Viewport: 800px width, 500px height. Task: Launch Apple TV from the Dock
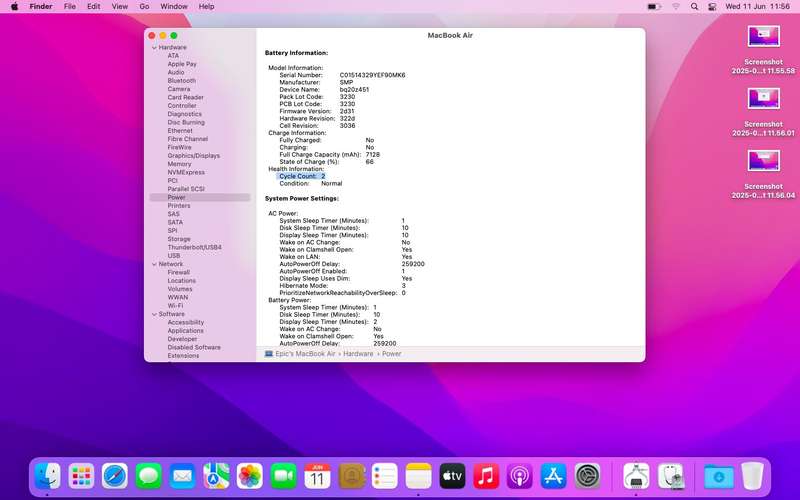coord(452,477)
